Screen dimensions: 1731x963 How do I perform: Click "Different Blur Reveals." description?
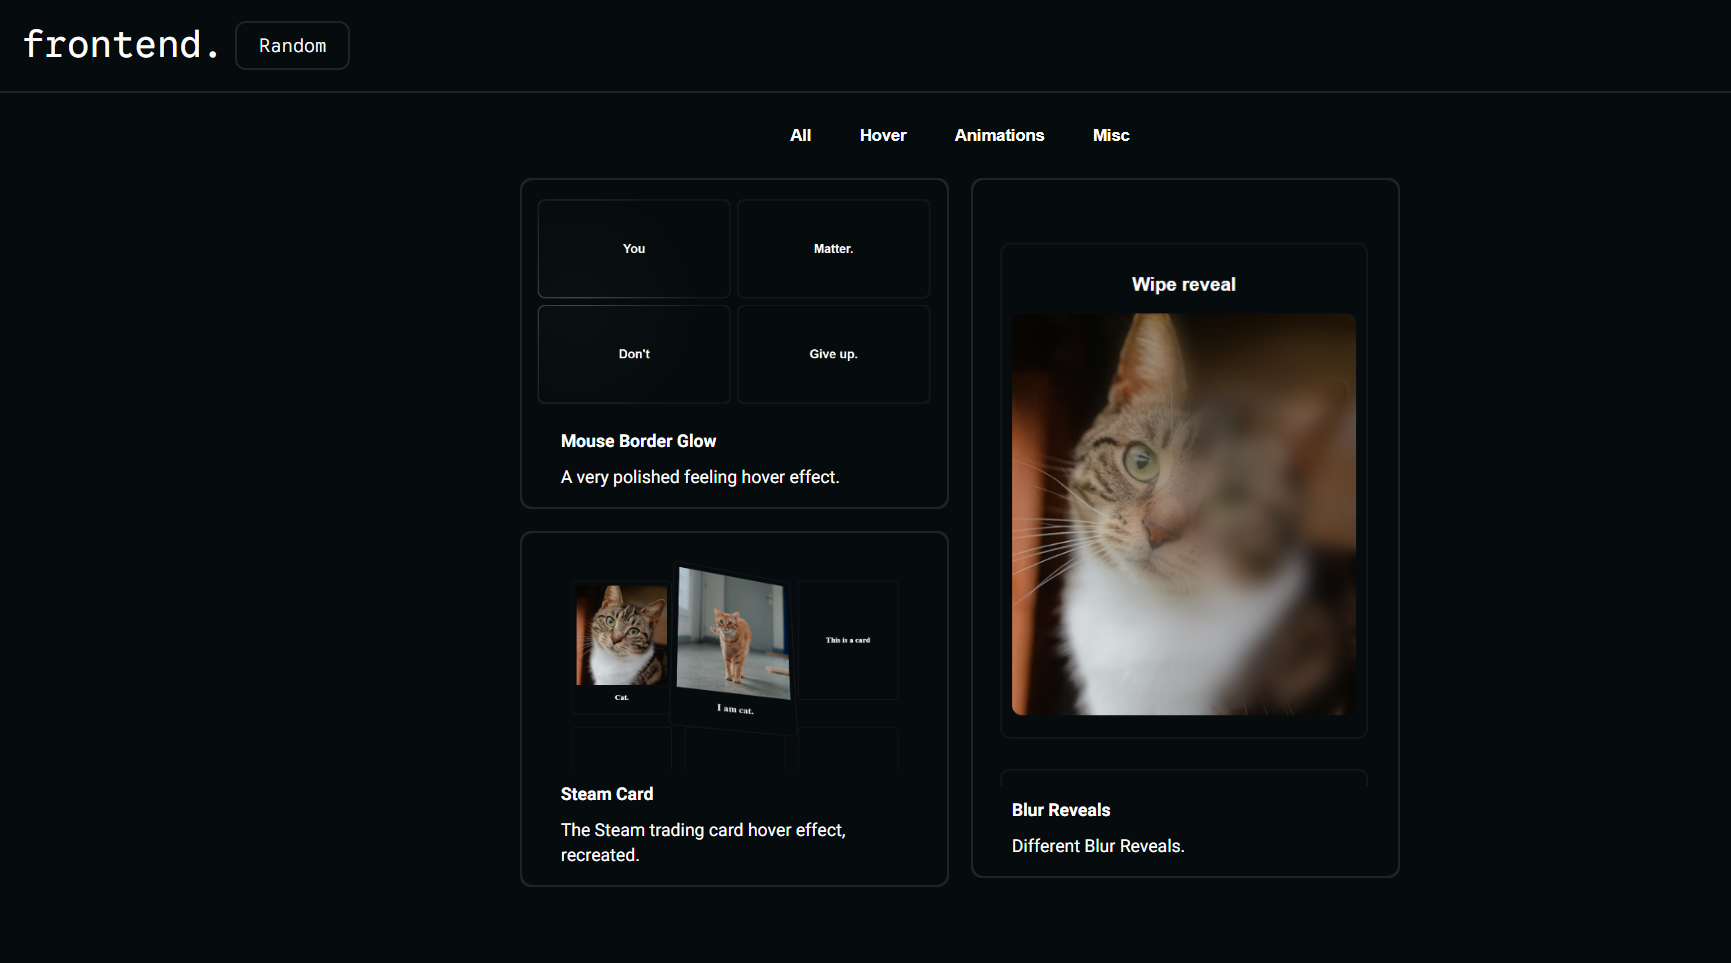pos(1097,846)
